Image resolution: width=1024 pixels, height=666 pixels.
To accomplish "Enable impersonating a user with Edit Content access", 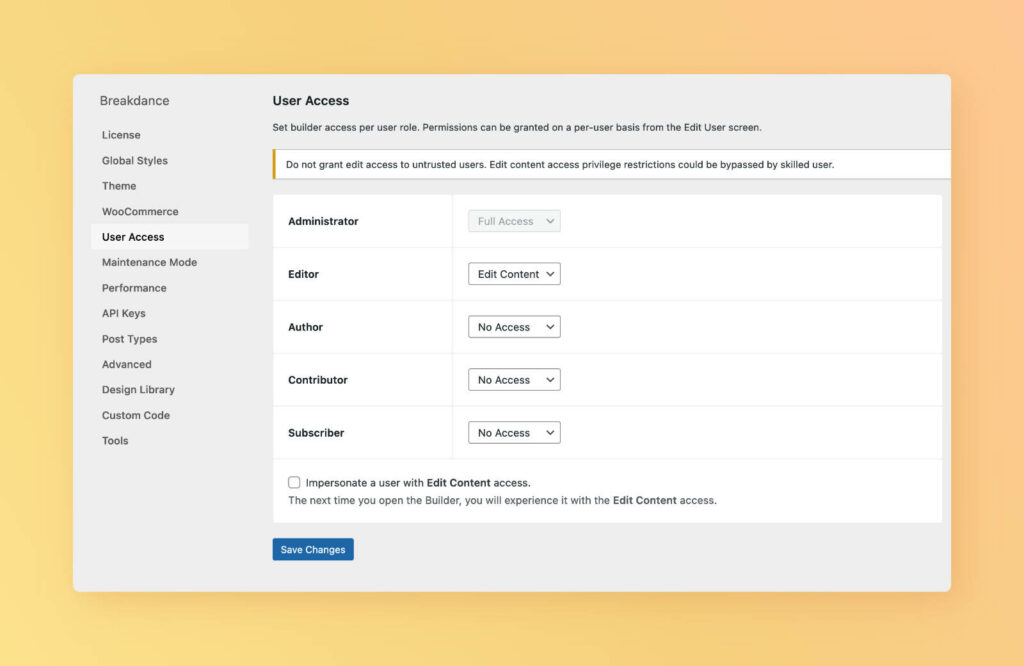I will [x=293, y=482].
